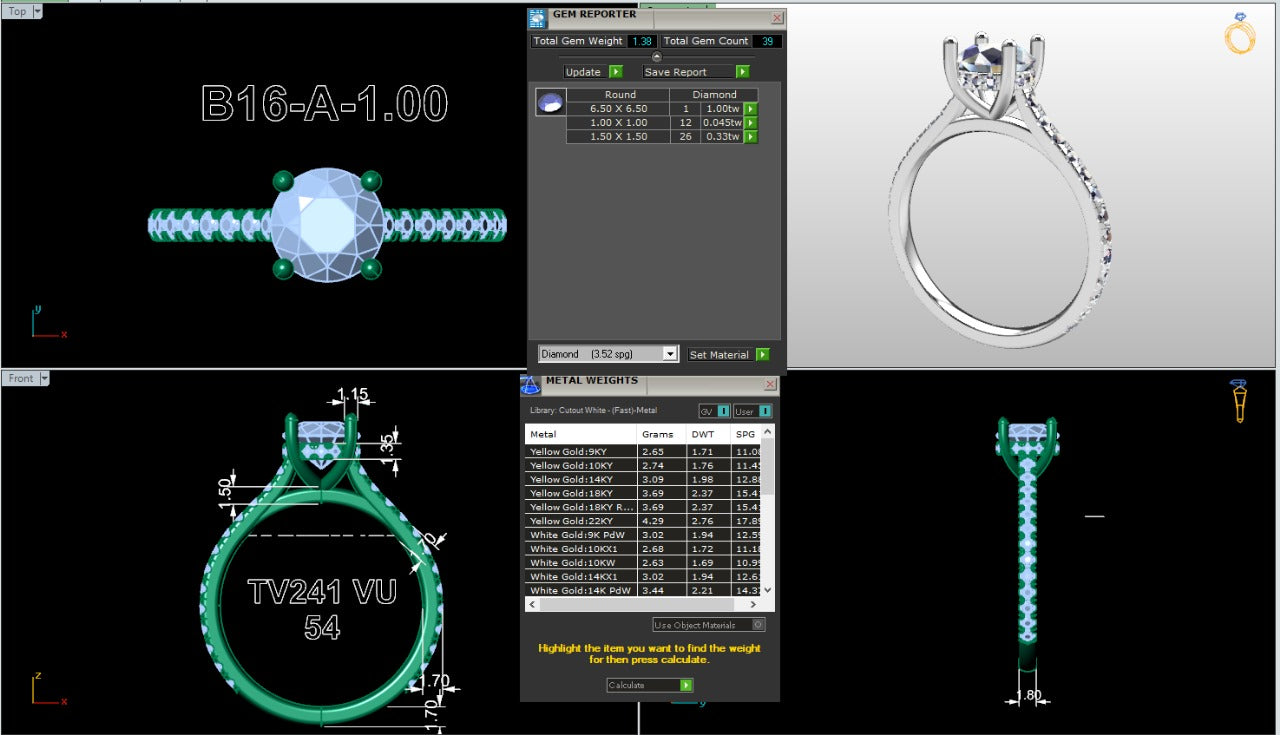Image resolution: width=1280 pixels, height=735 pixels.
Task: Select the White Gold:10KX1 row
Action: (643, 549)
